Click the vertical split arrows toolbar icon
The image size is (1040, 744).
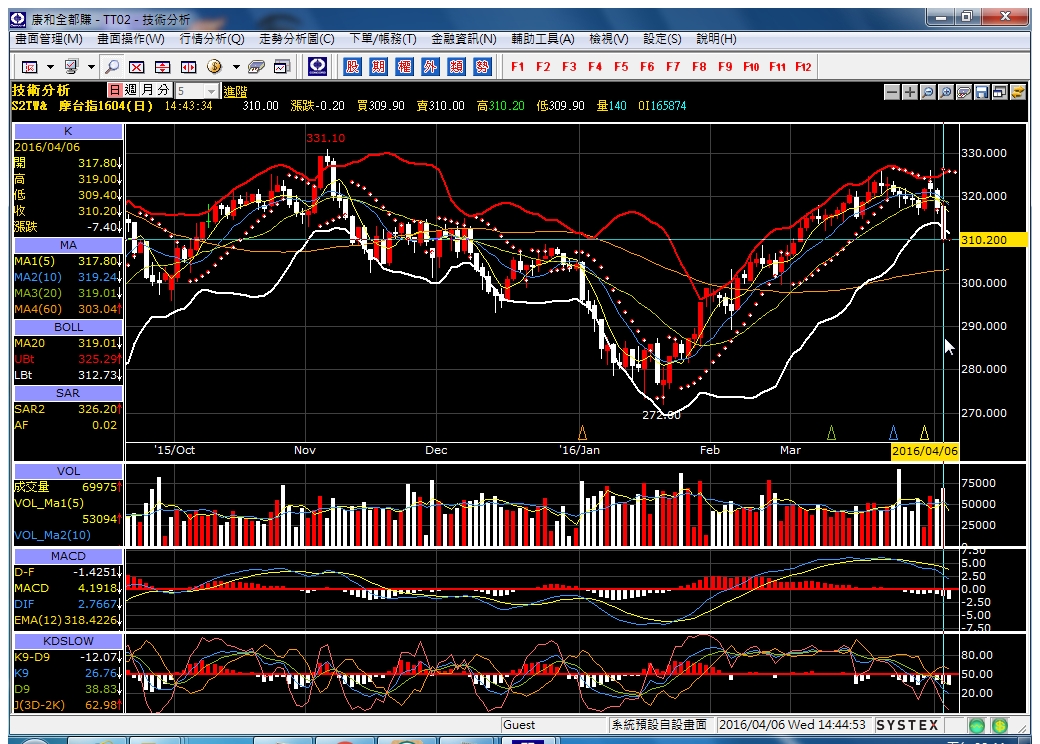coord(162,67)
